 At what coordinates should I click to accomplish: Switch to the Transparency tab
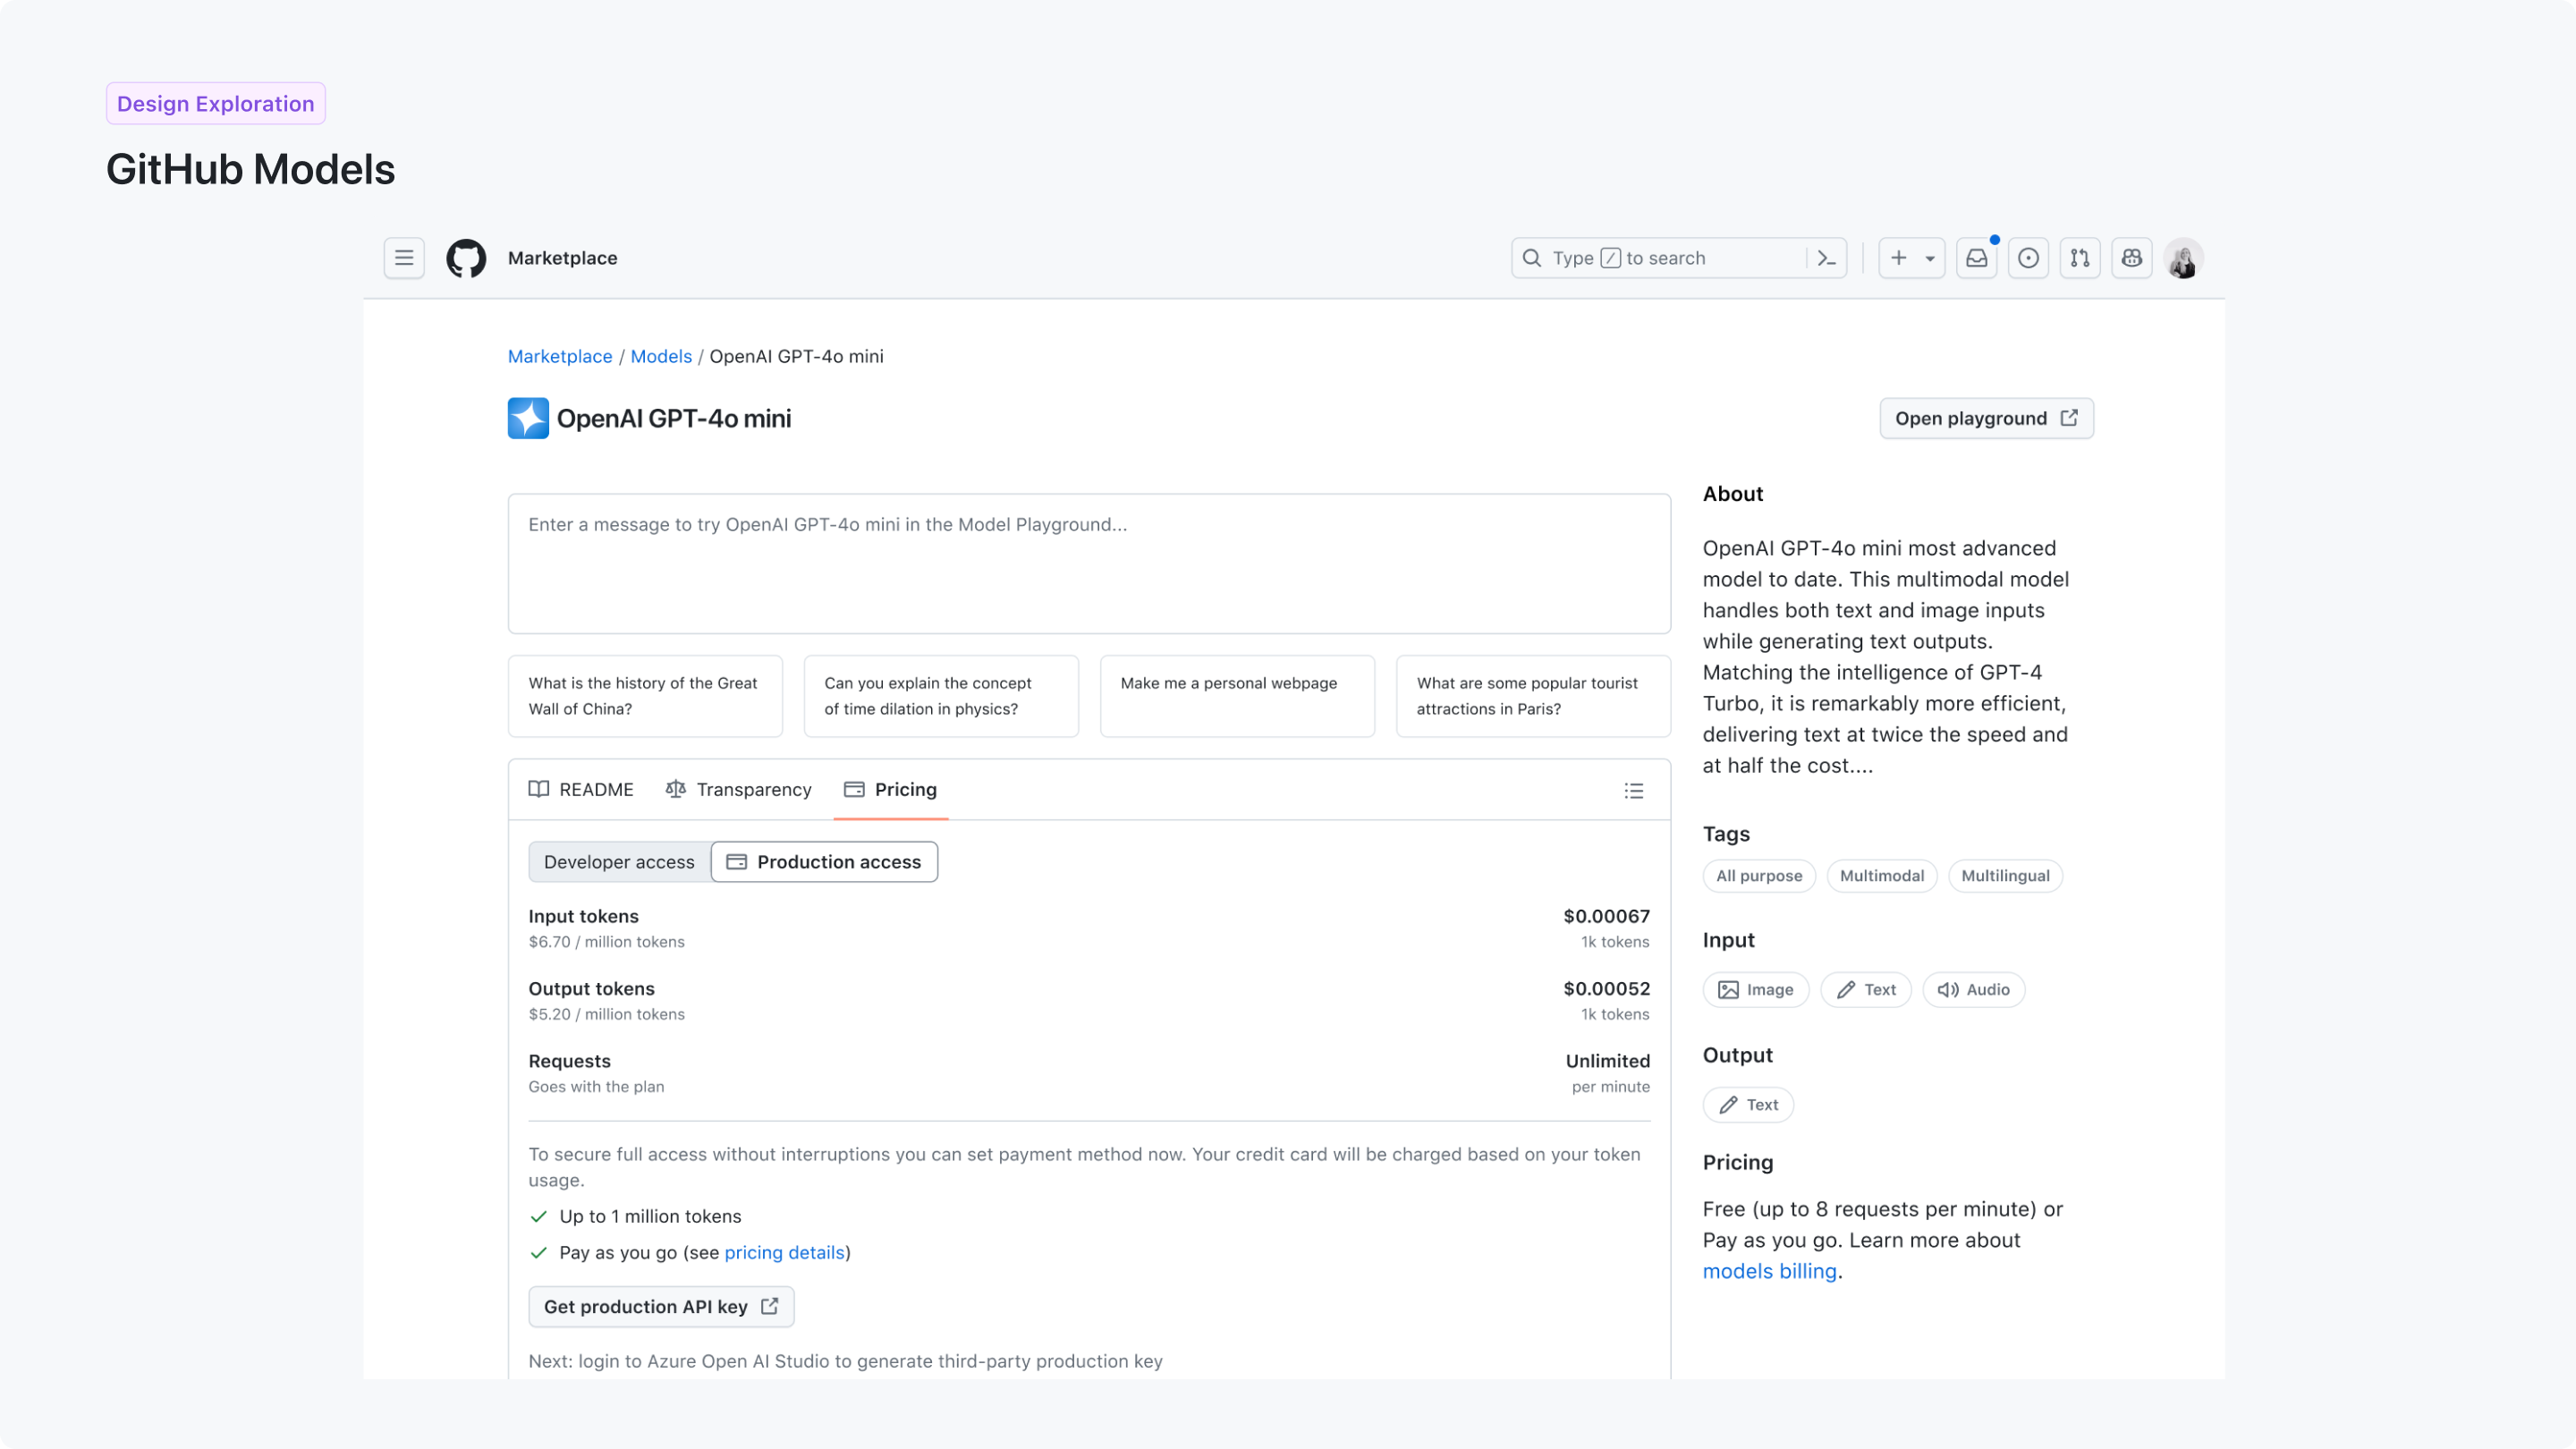[754, 789]
